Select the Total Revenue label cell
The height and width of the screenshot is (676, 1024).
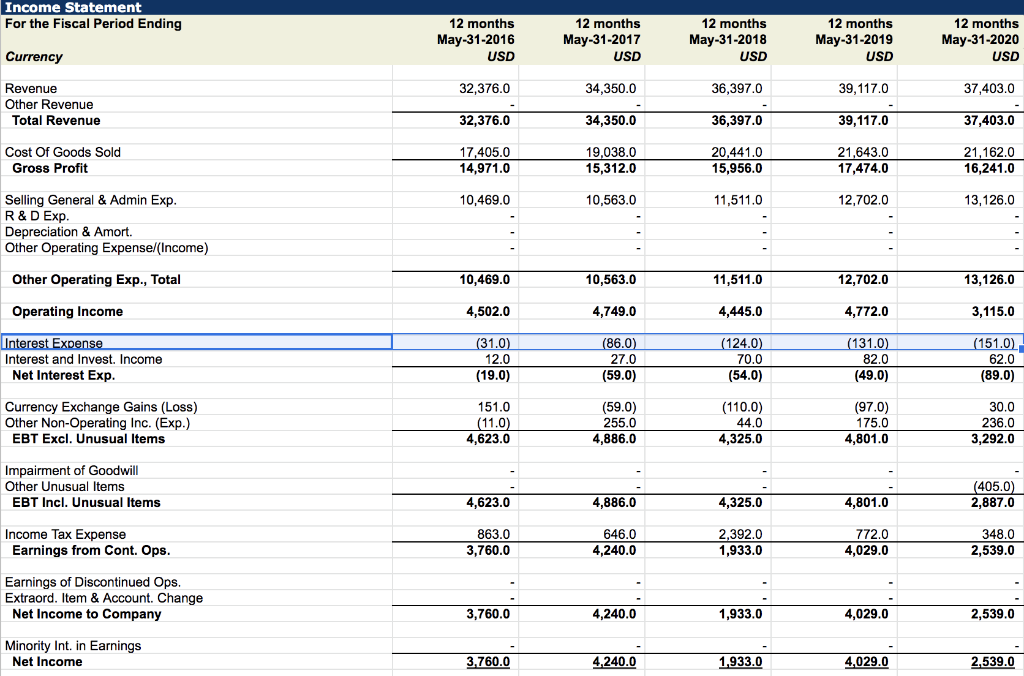(x=58, y=120)
